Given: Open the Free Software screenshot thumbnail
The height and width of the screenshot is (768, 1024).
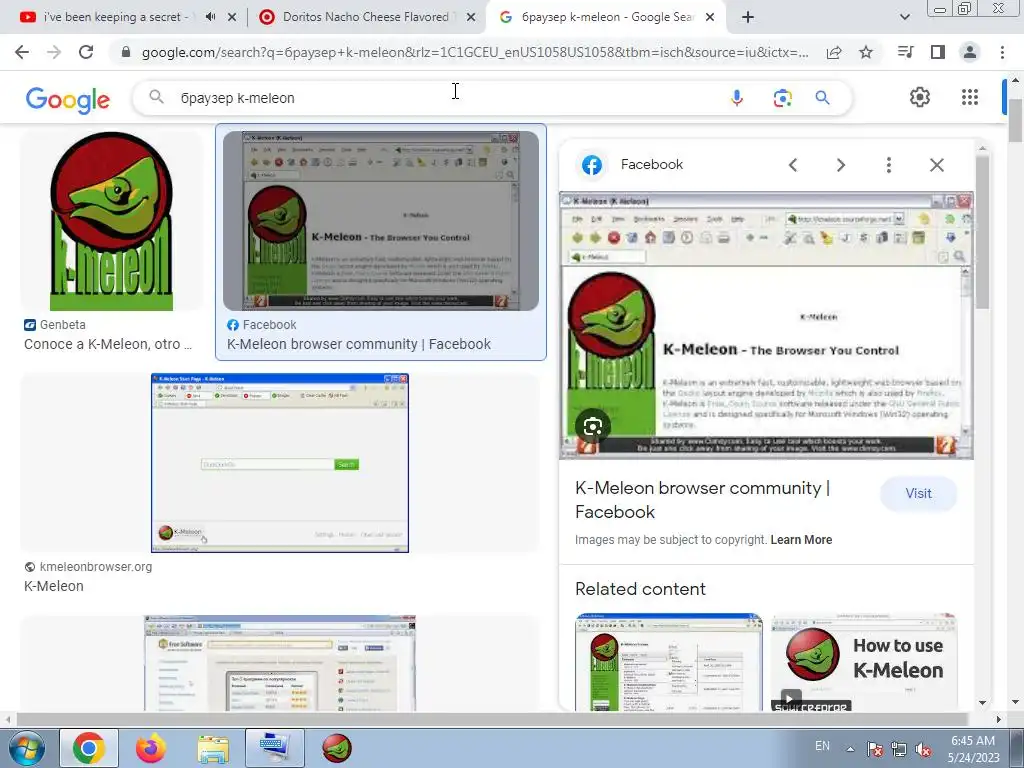Looking at the screenshot, I should pos(280,663).
